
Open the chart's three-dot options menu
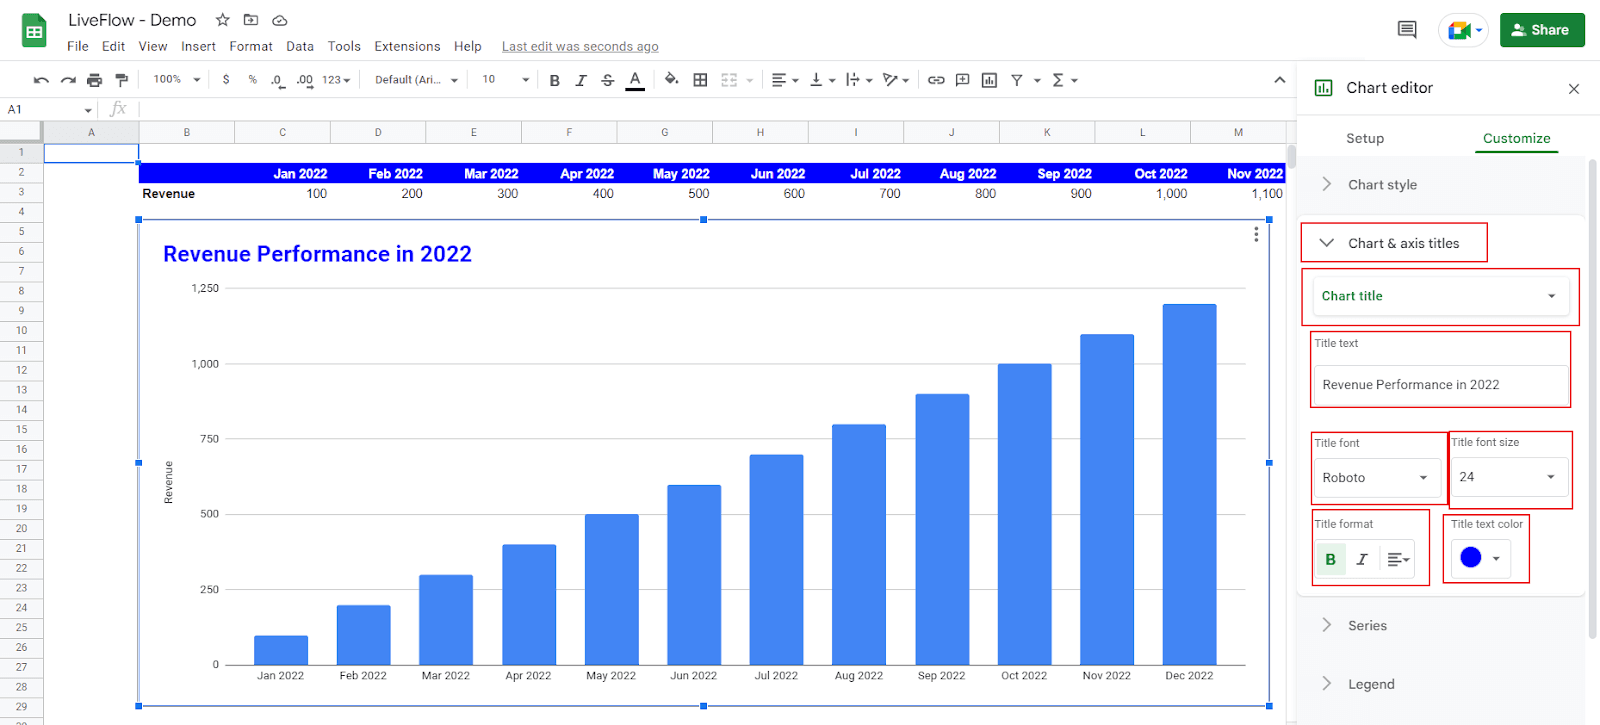tap(1256, 234)
